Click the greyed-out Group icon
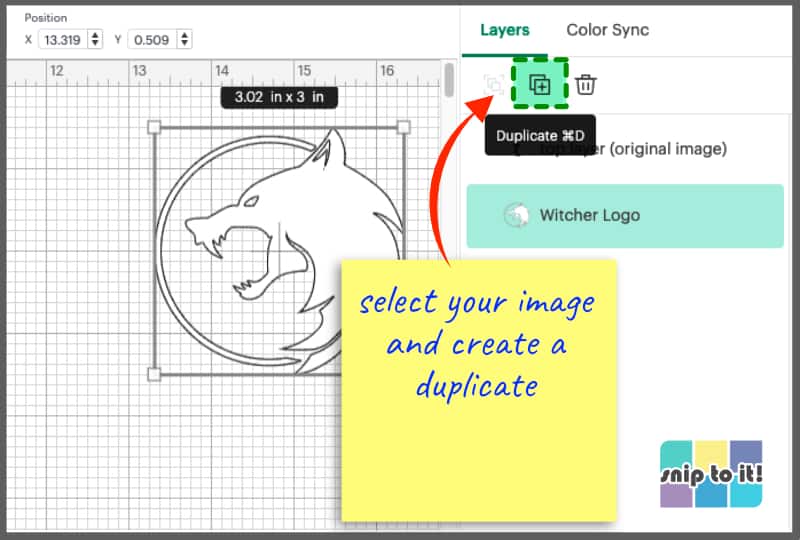The width and height of the screenshot is (800, 540). click(x=494, y=84)
